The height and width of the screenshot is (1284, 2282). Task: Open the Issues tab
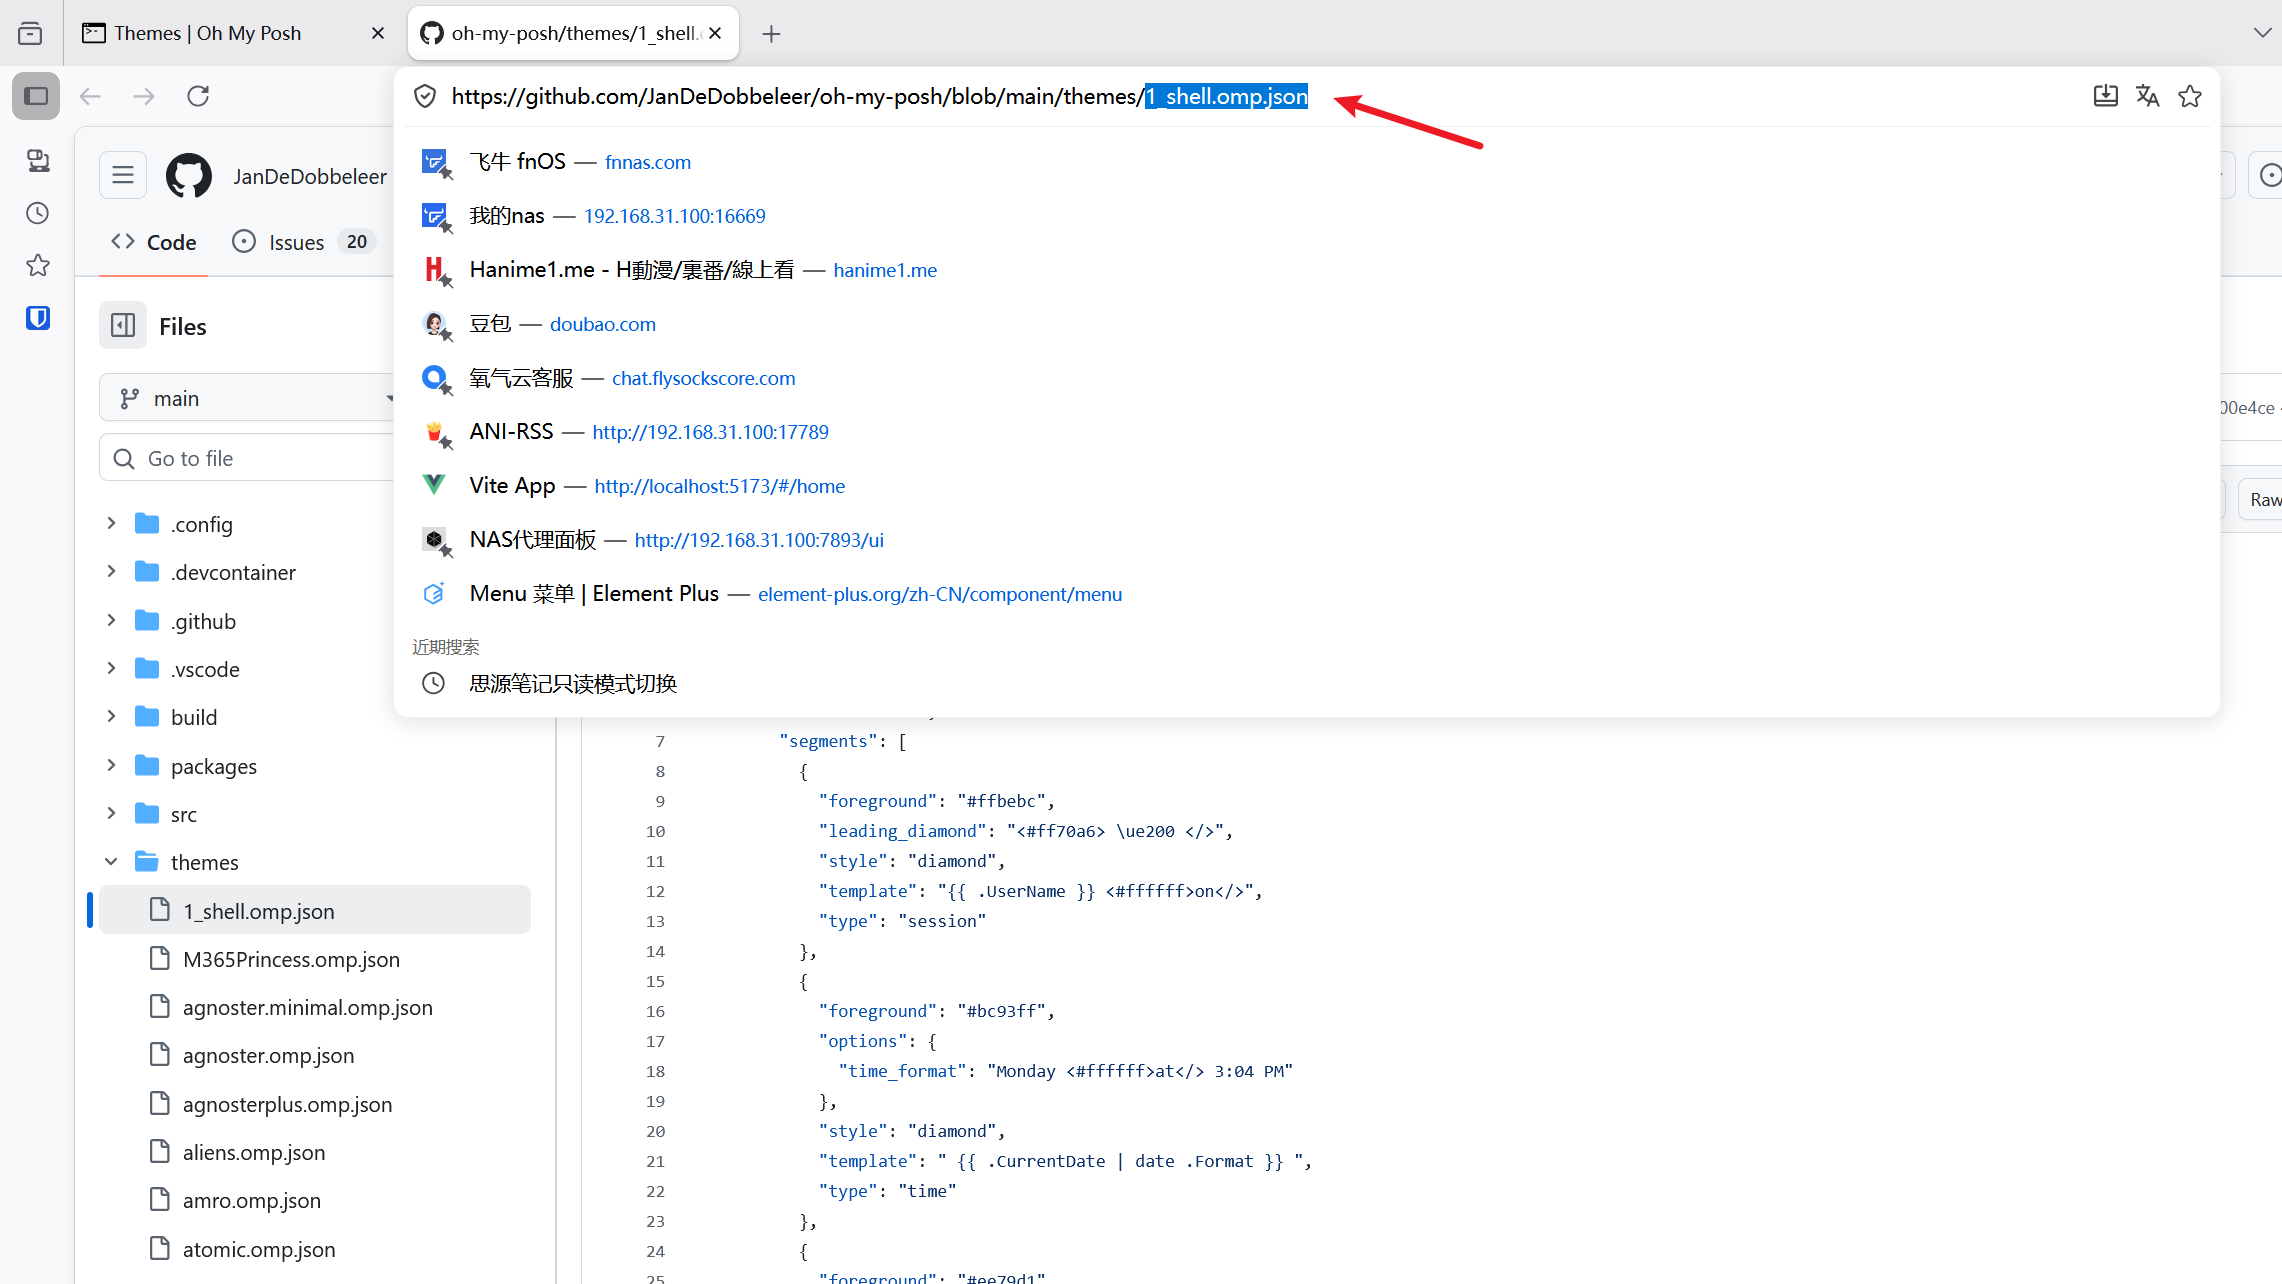[303, 242]
